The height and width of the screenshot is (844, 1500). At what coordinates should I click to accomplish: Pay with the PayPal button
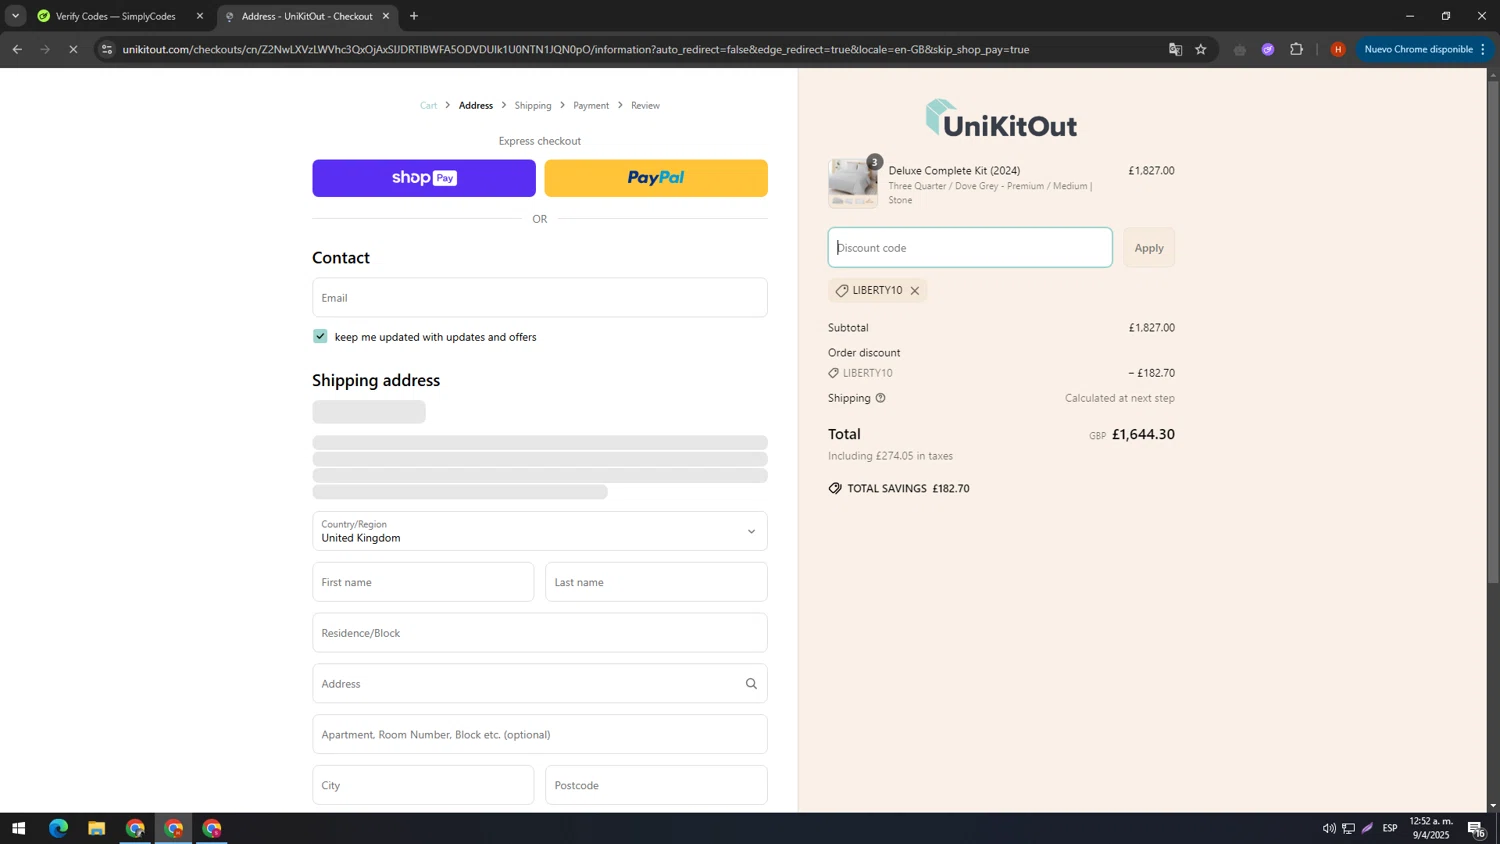[x=656, y=178]
